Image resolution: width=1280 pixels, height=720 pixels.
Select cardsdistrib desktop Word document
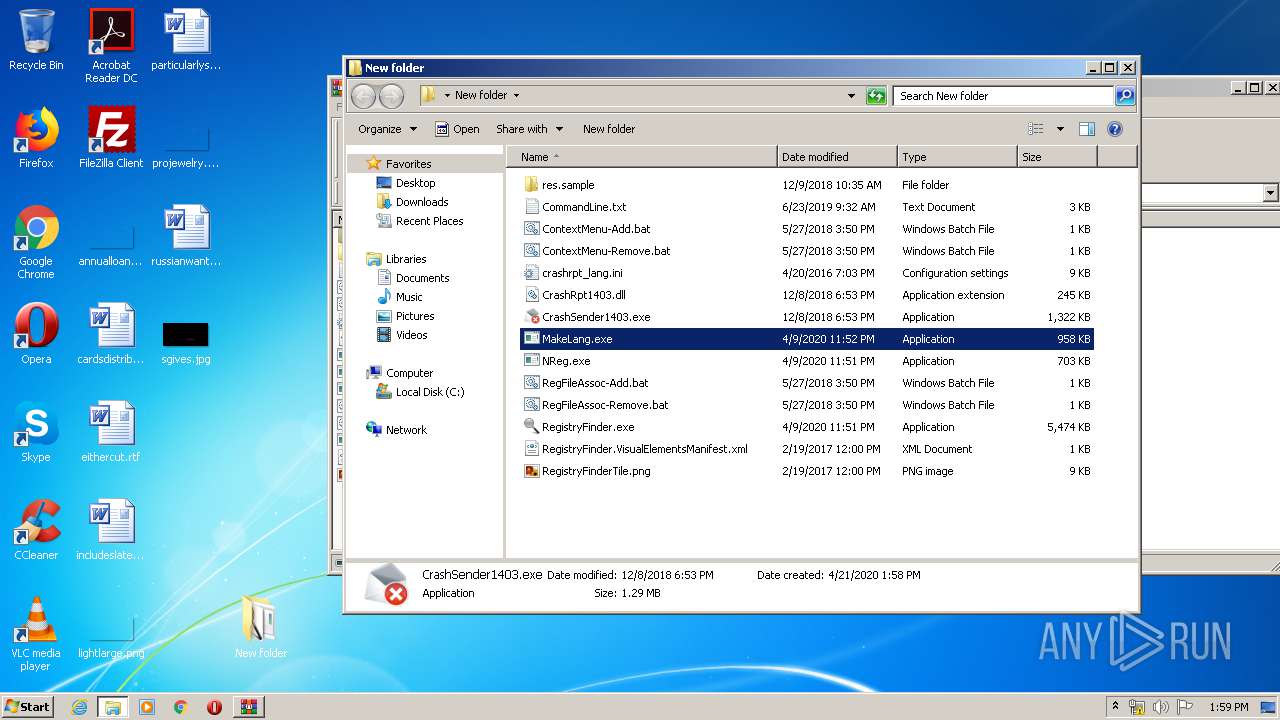[111, 334]
